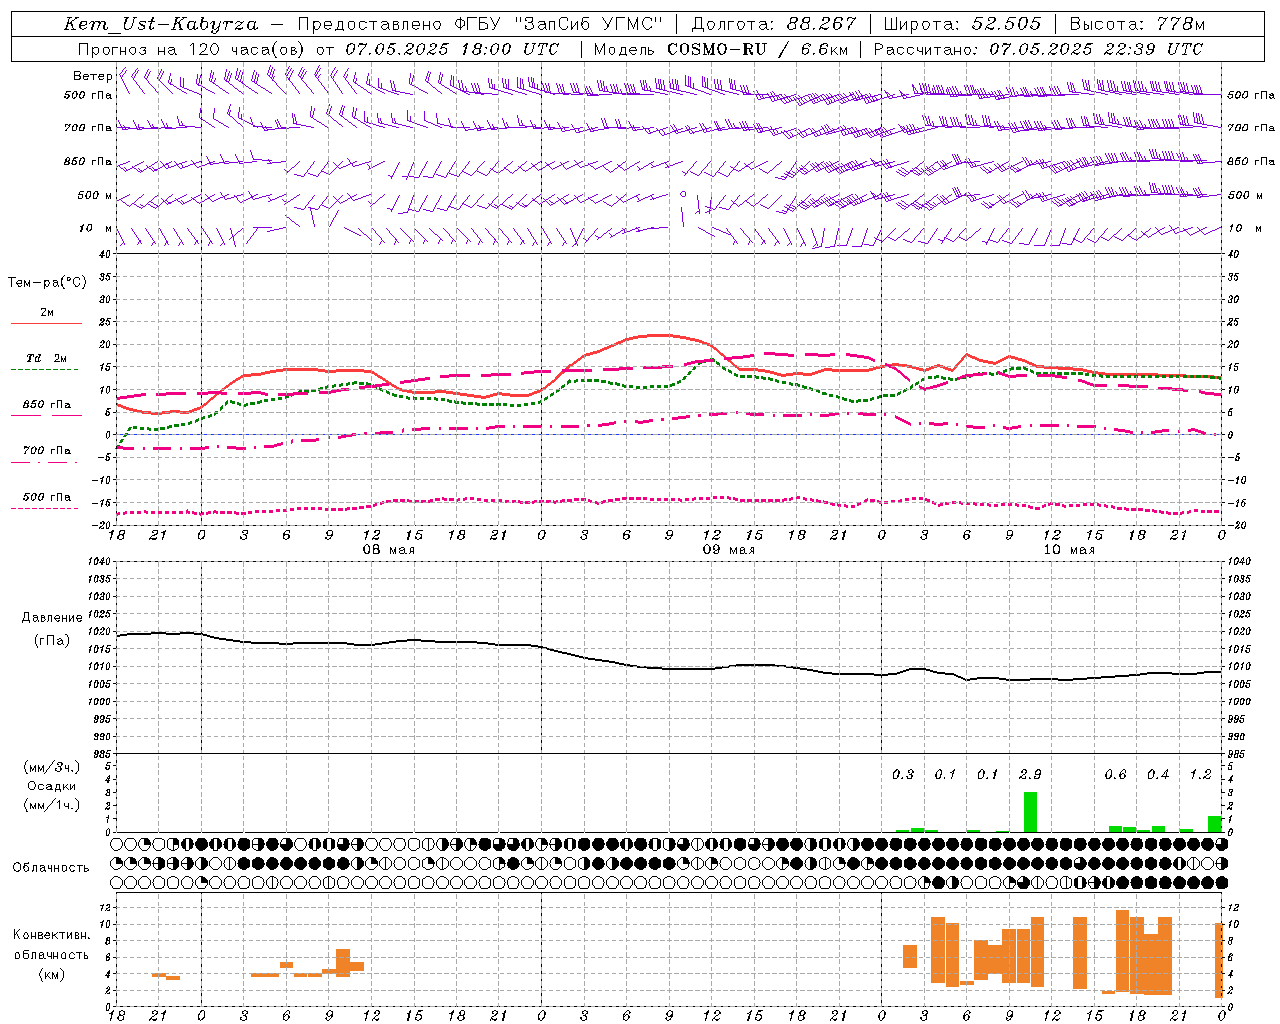Click the tallest green precipitation bar
The image size is (1280, 1024).
coord(1030,812)
